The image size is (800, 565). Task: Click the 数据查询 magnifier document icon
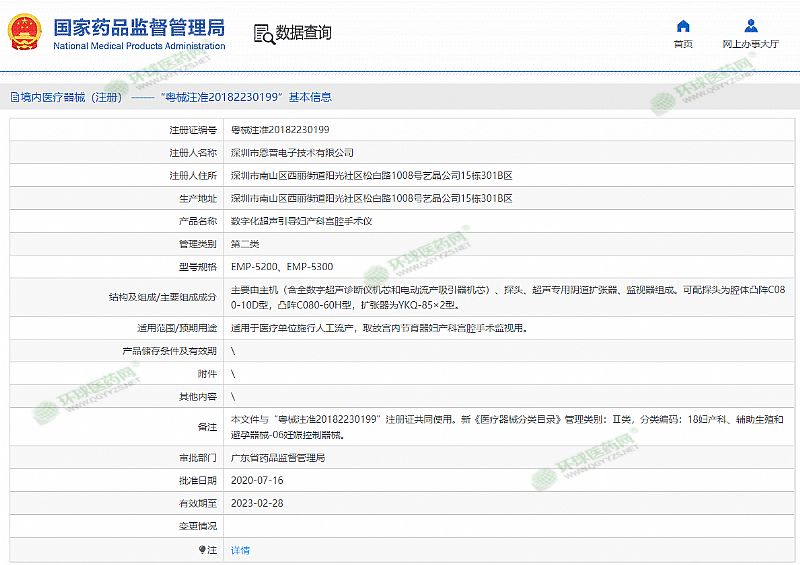(264, 34)
